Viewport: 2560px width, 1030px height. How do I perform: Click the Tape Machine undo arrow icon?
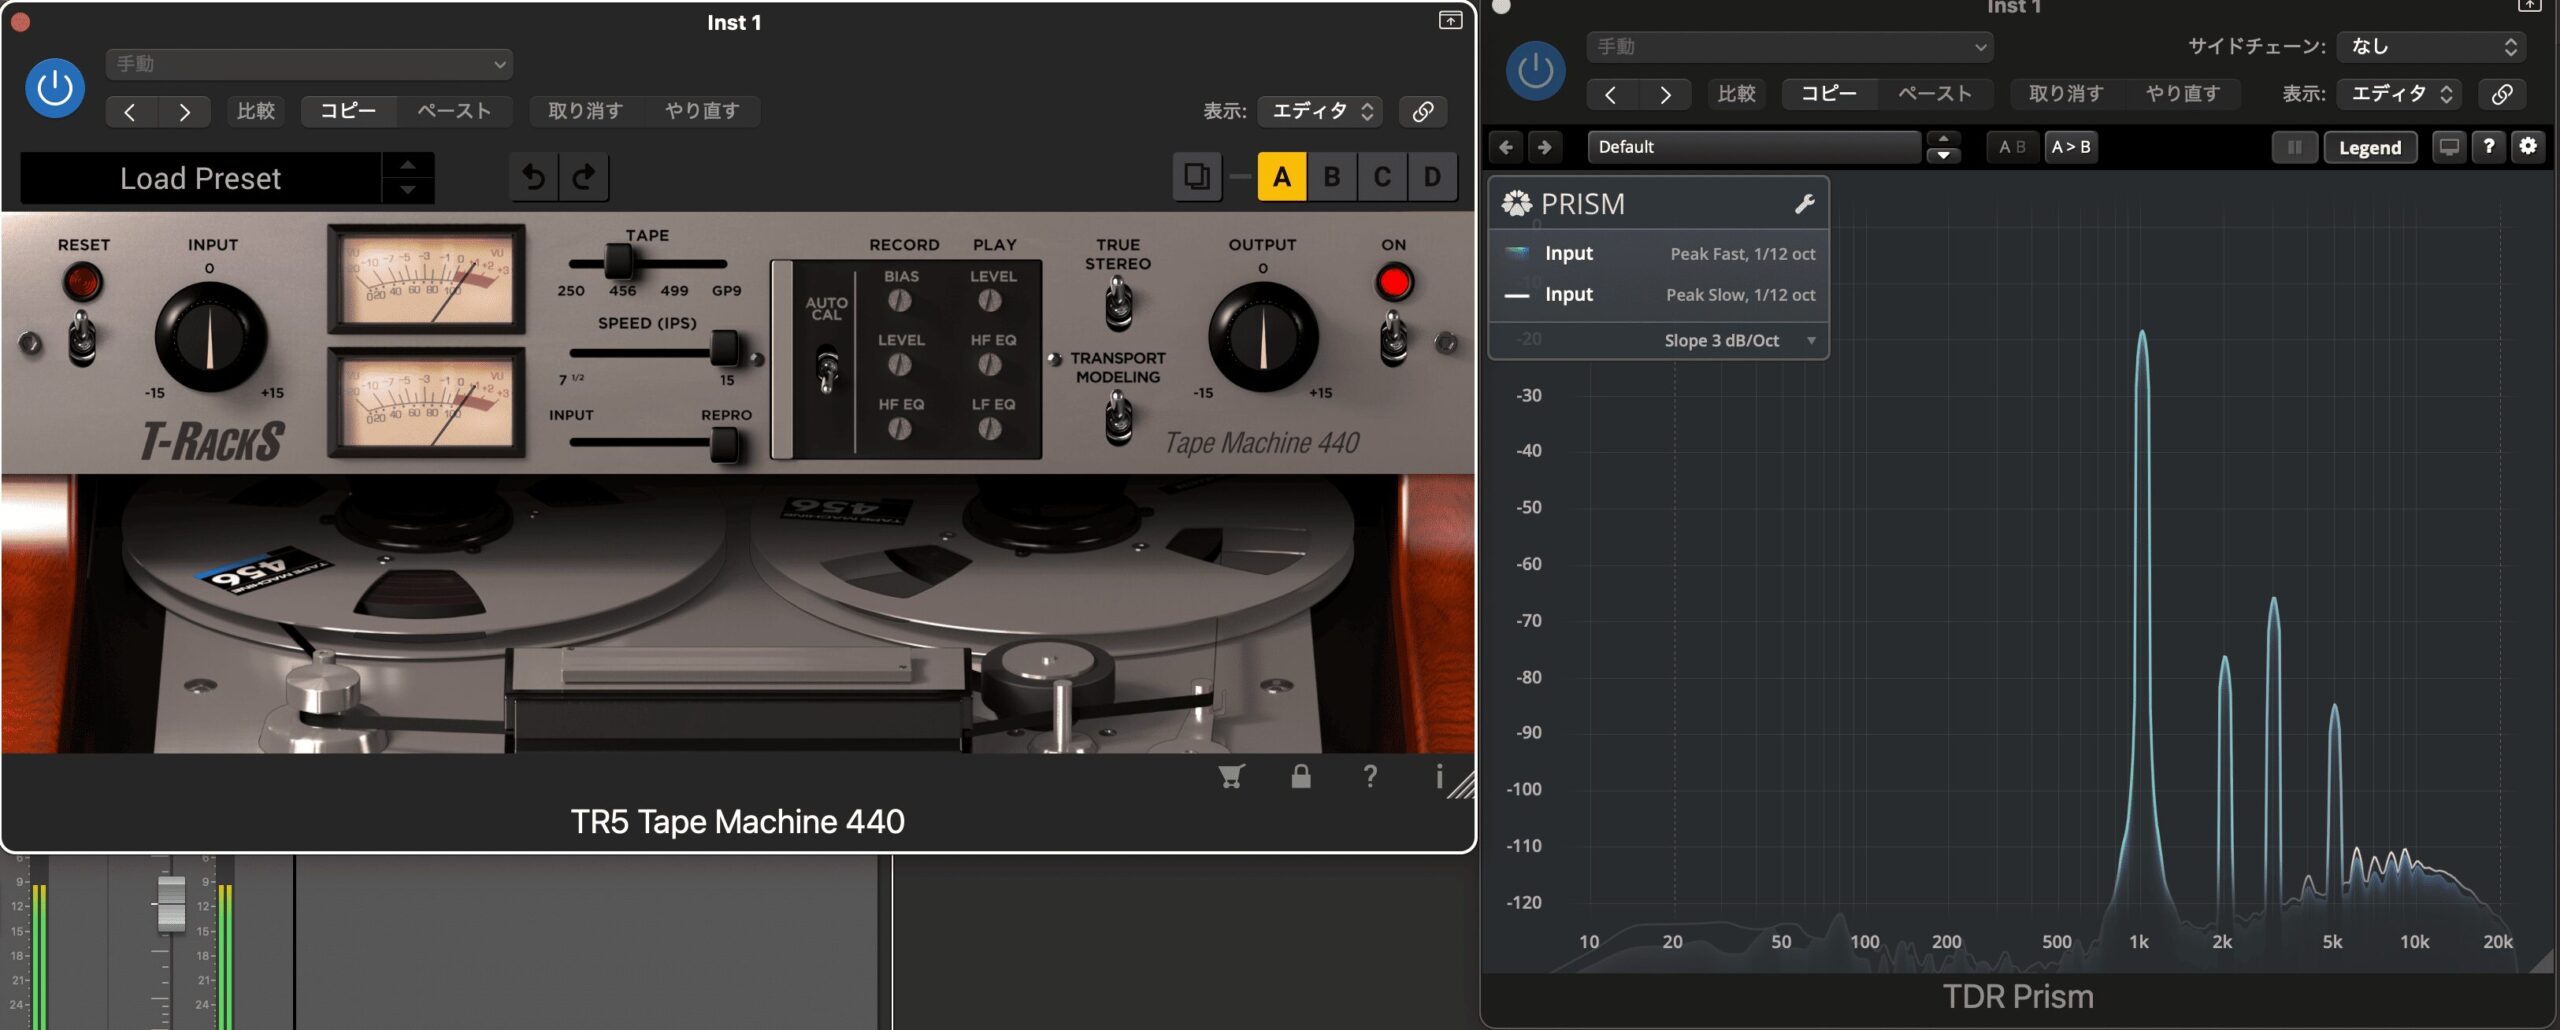[x=534, y=177]
